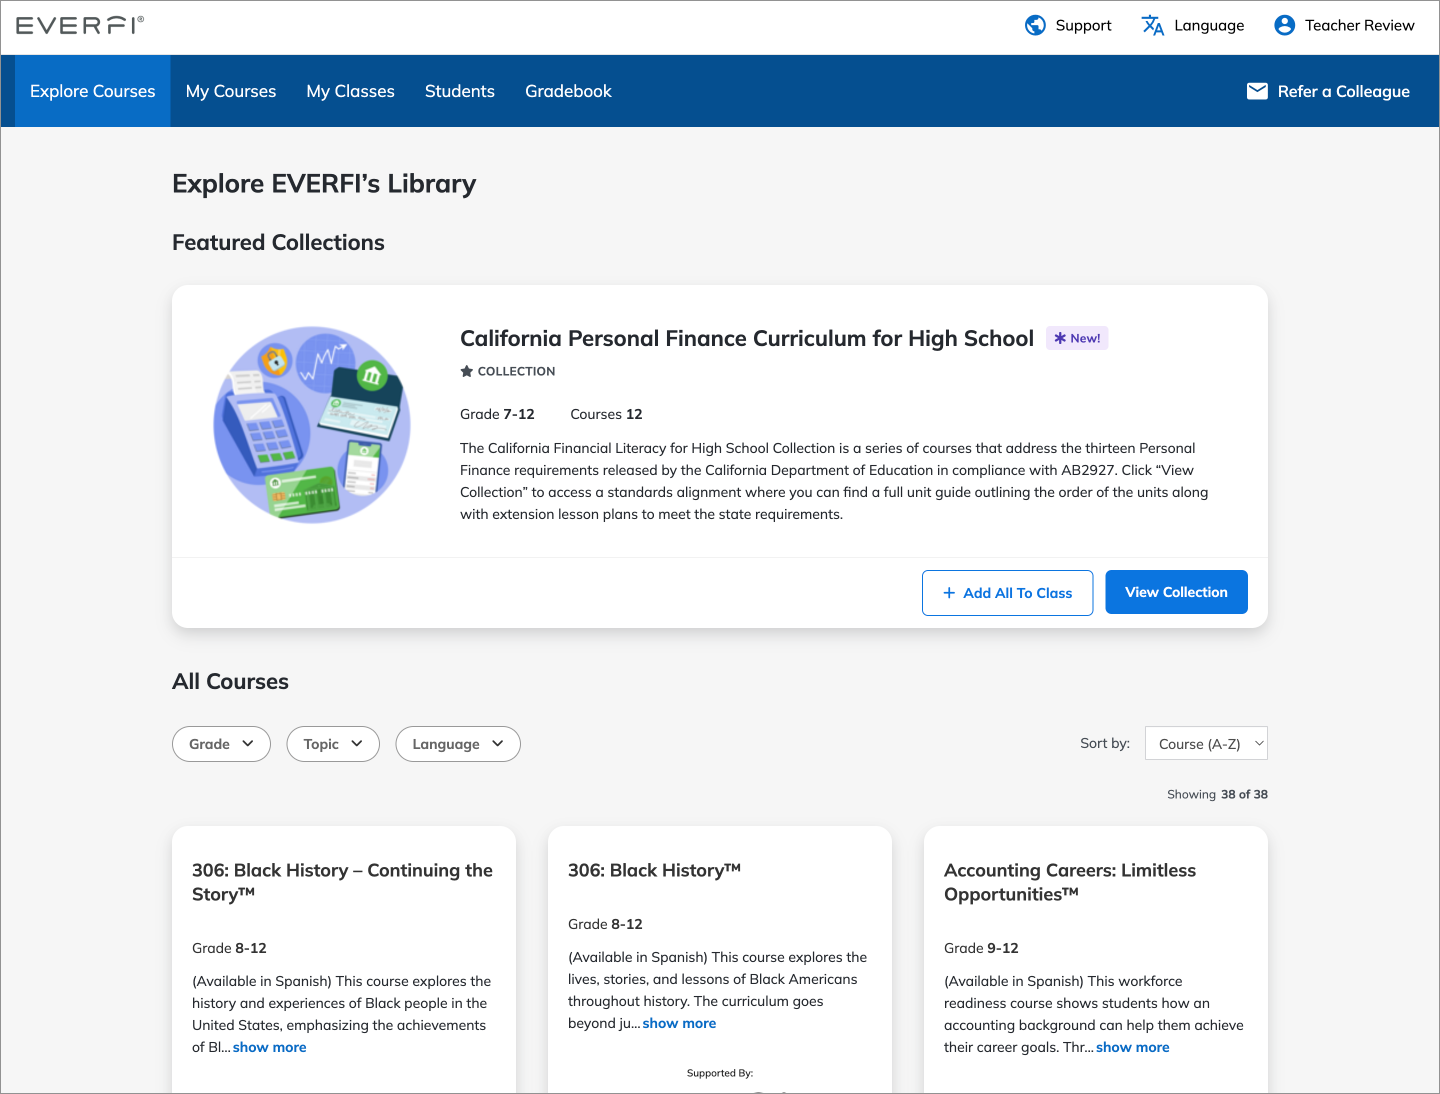Click Grade 8-12 in 306: Black History™ card
This screenshot has width=1440, height=1094.
coord(605,924)
